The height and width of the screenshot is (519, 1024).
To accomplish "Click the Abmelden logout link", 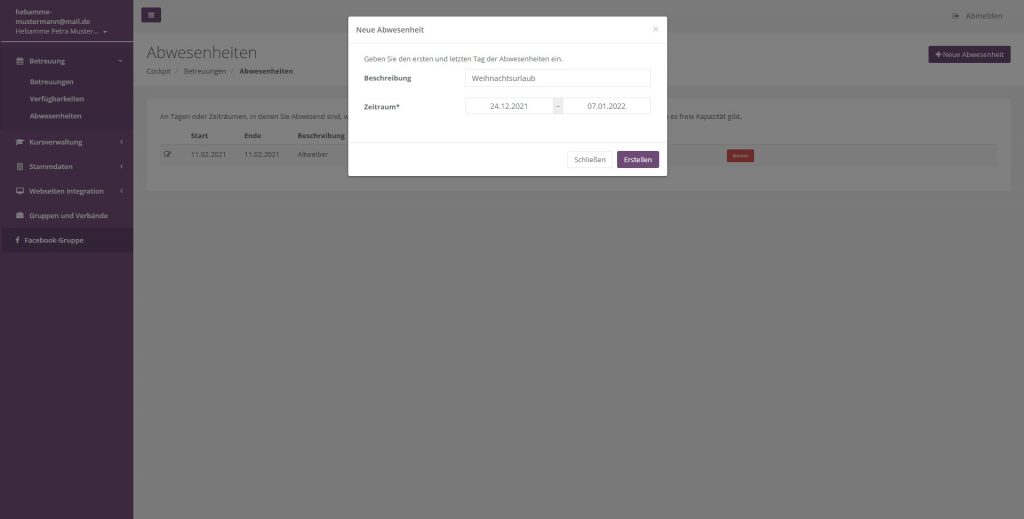I will 978,16.
